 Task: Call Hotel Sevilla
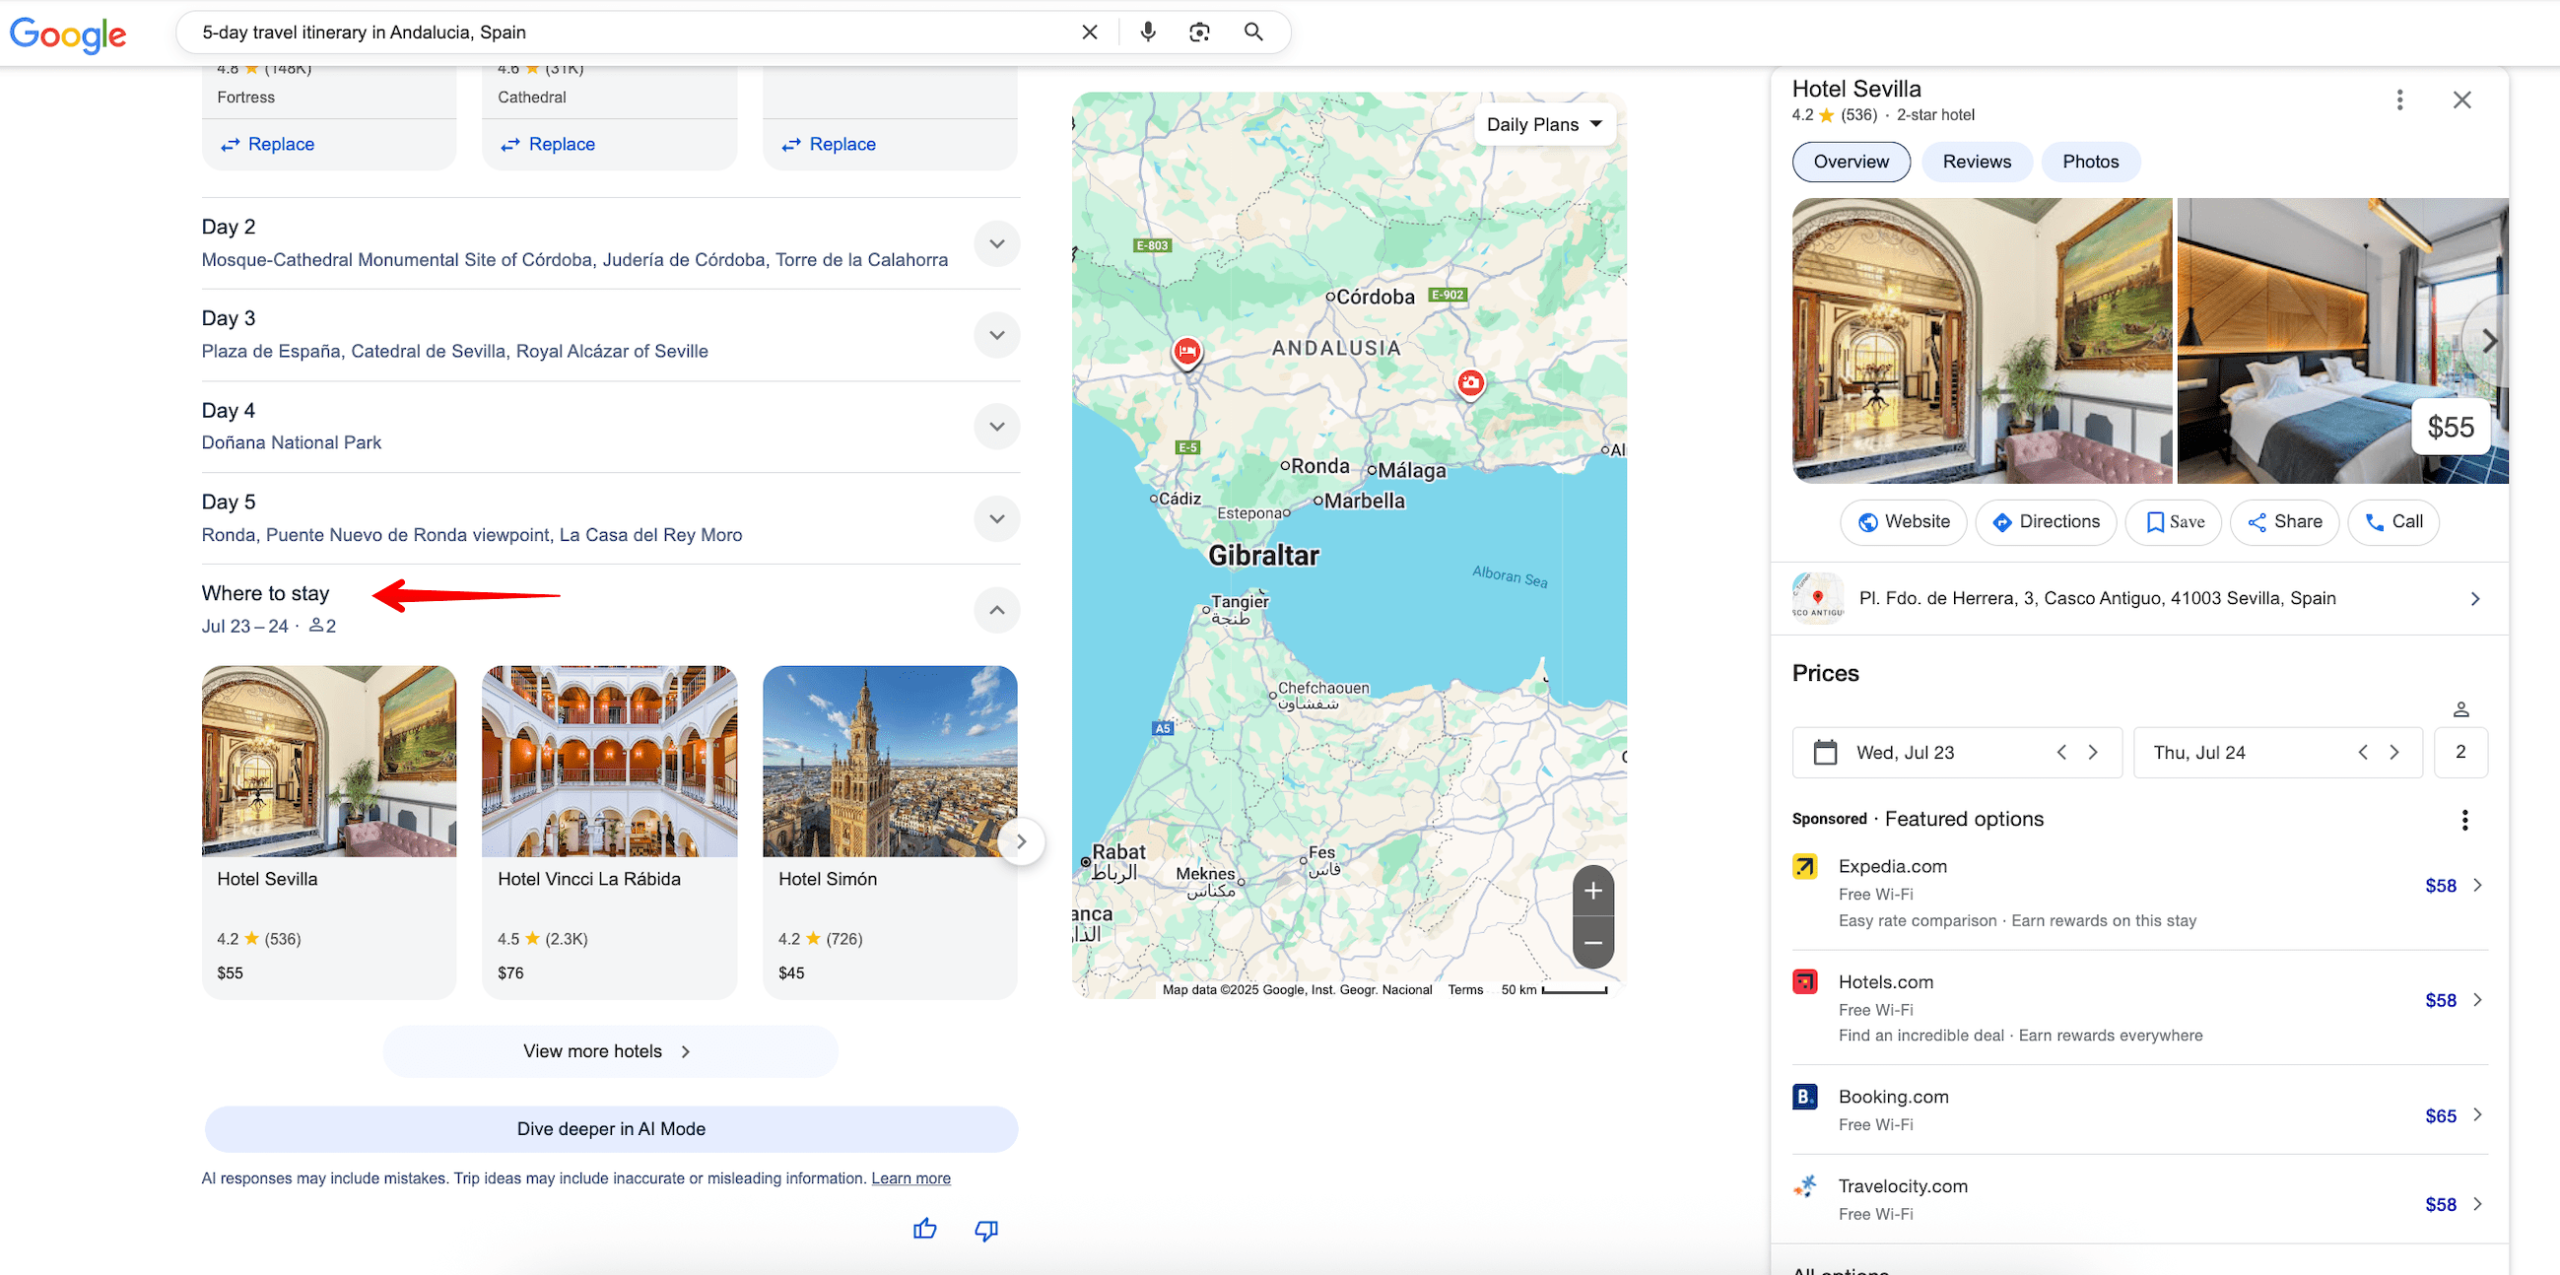point(2393,522)
